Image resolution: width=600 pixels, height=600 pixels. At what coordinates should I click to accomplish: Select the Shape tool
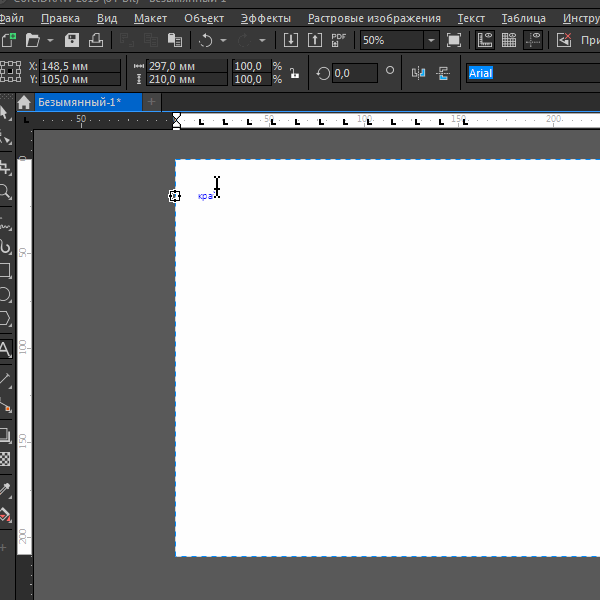(x=5, y=137)
